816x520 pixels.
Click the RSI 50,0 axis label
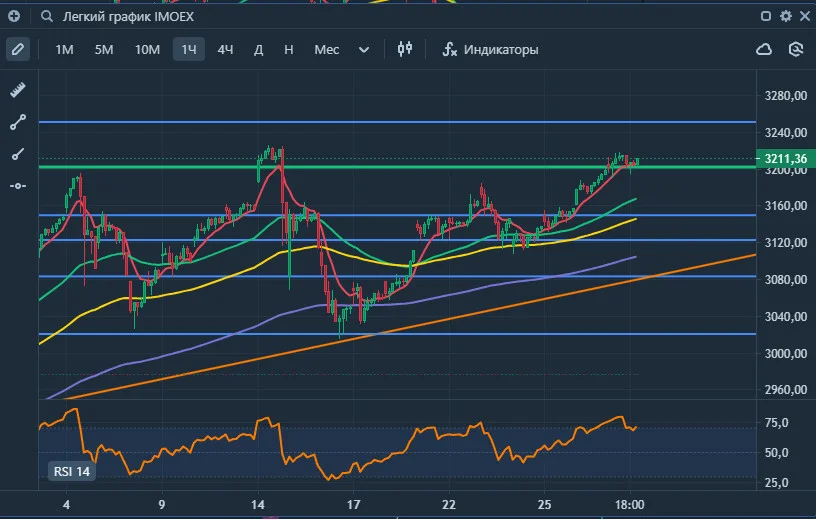coord(776,453)
